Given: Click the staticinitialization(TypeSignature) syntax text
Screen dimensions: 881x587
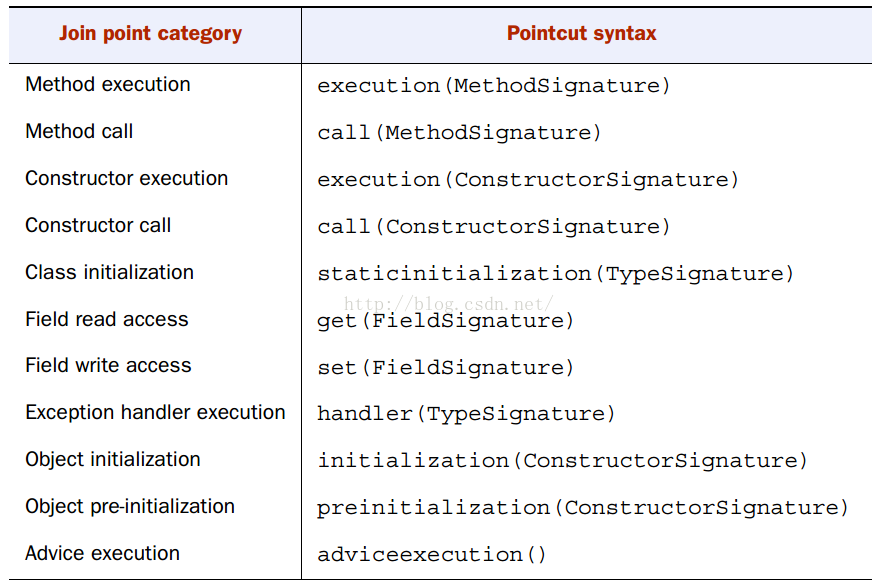Looking at the screenshot, I should [x=556, y=274].
